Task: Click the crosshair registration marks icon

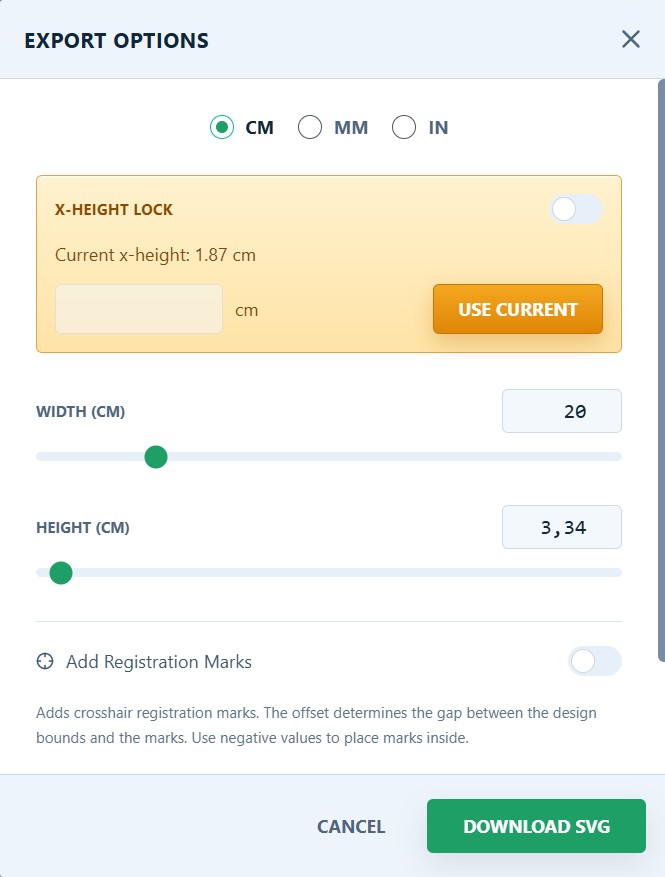Action: [45, 661]
